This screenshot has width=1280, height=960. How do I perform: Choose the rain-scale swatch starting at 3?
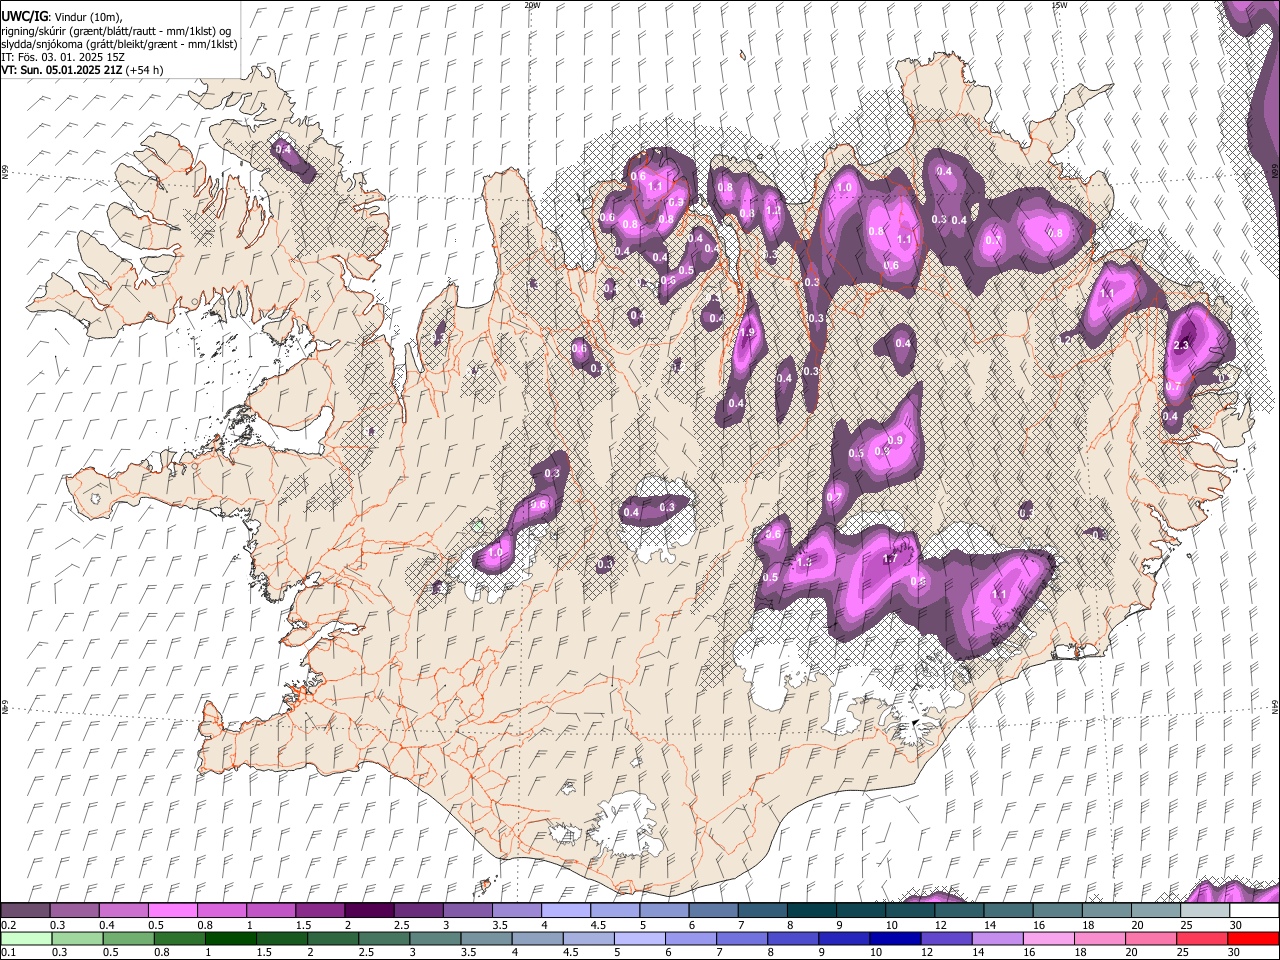pos(435,938)
